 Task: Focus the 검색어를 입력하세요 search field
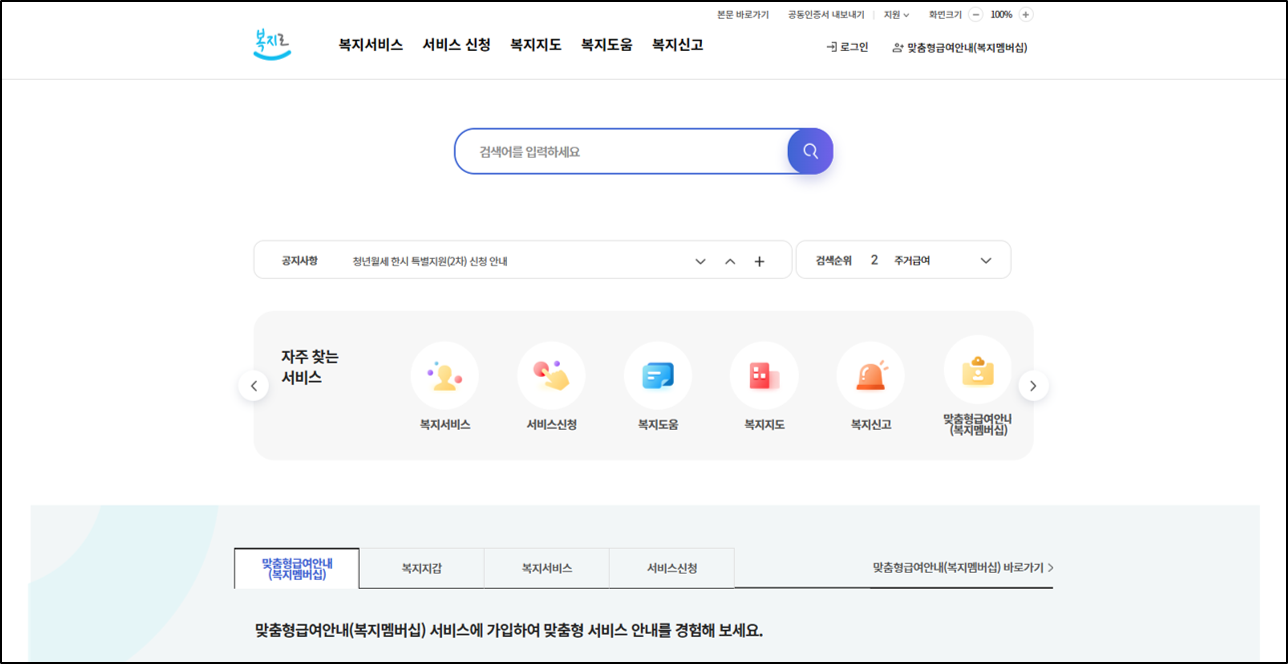[620, 152]
